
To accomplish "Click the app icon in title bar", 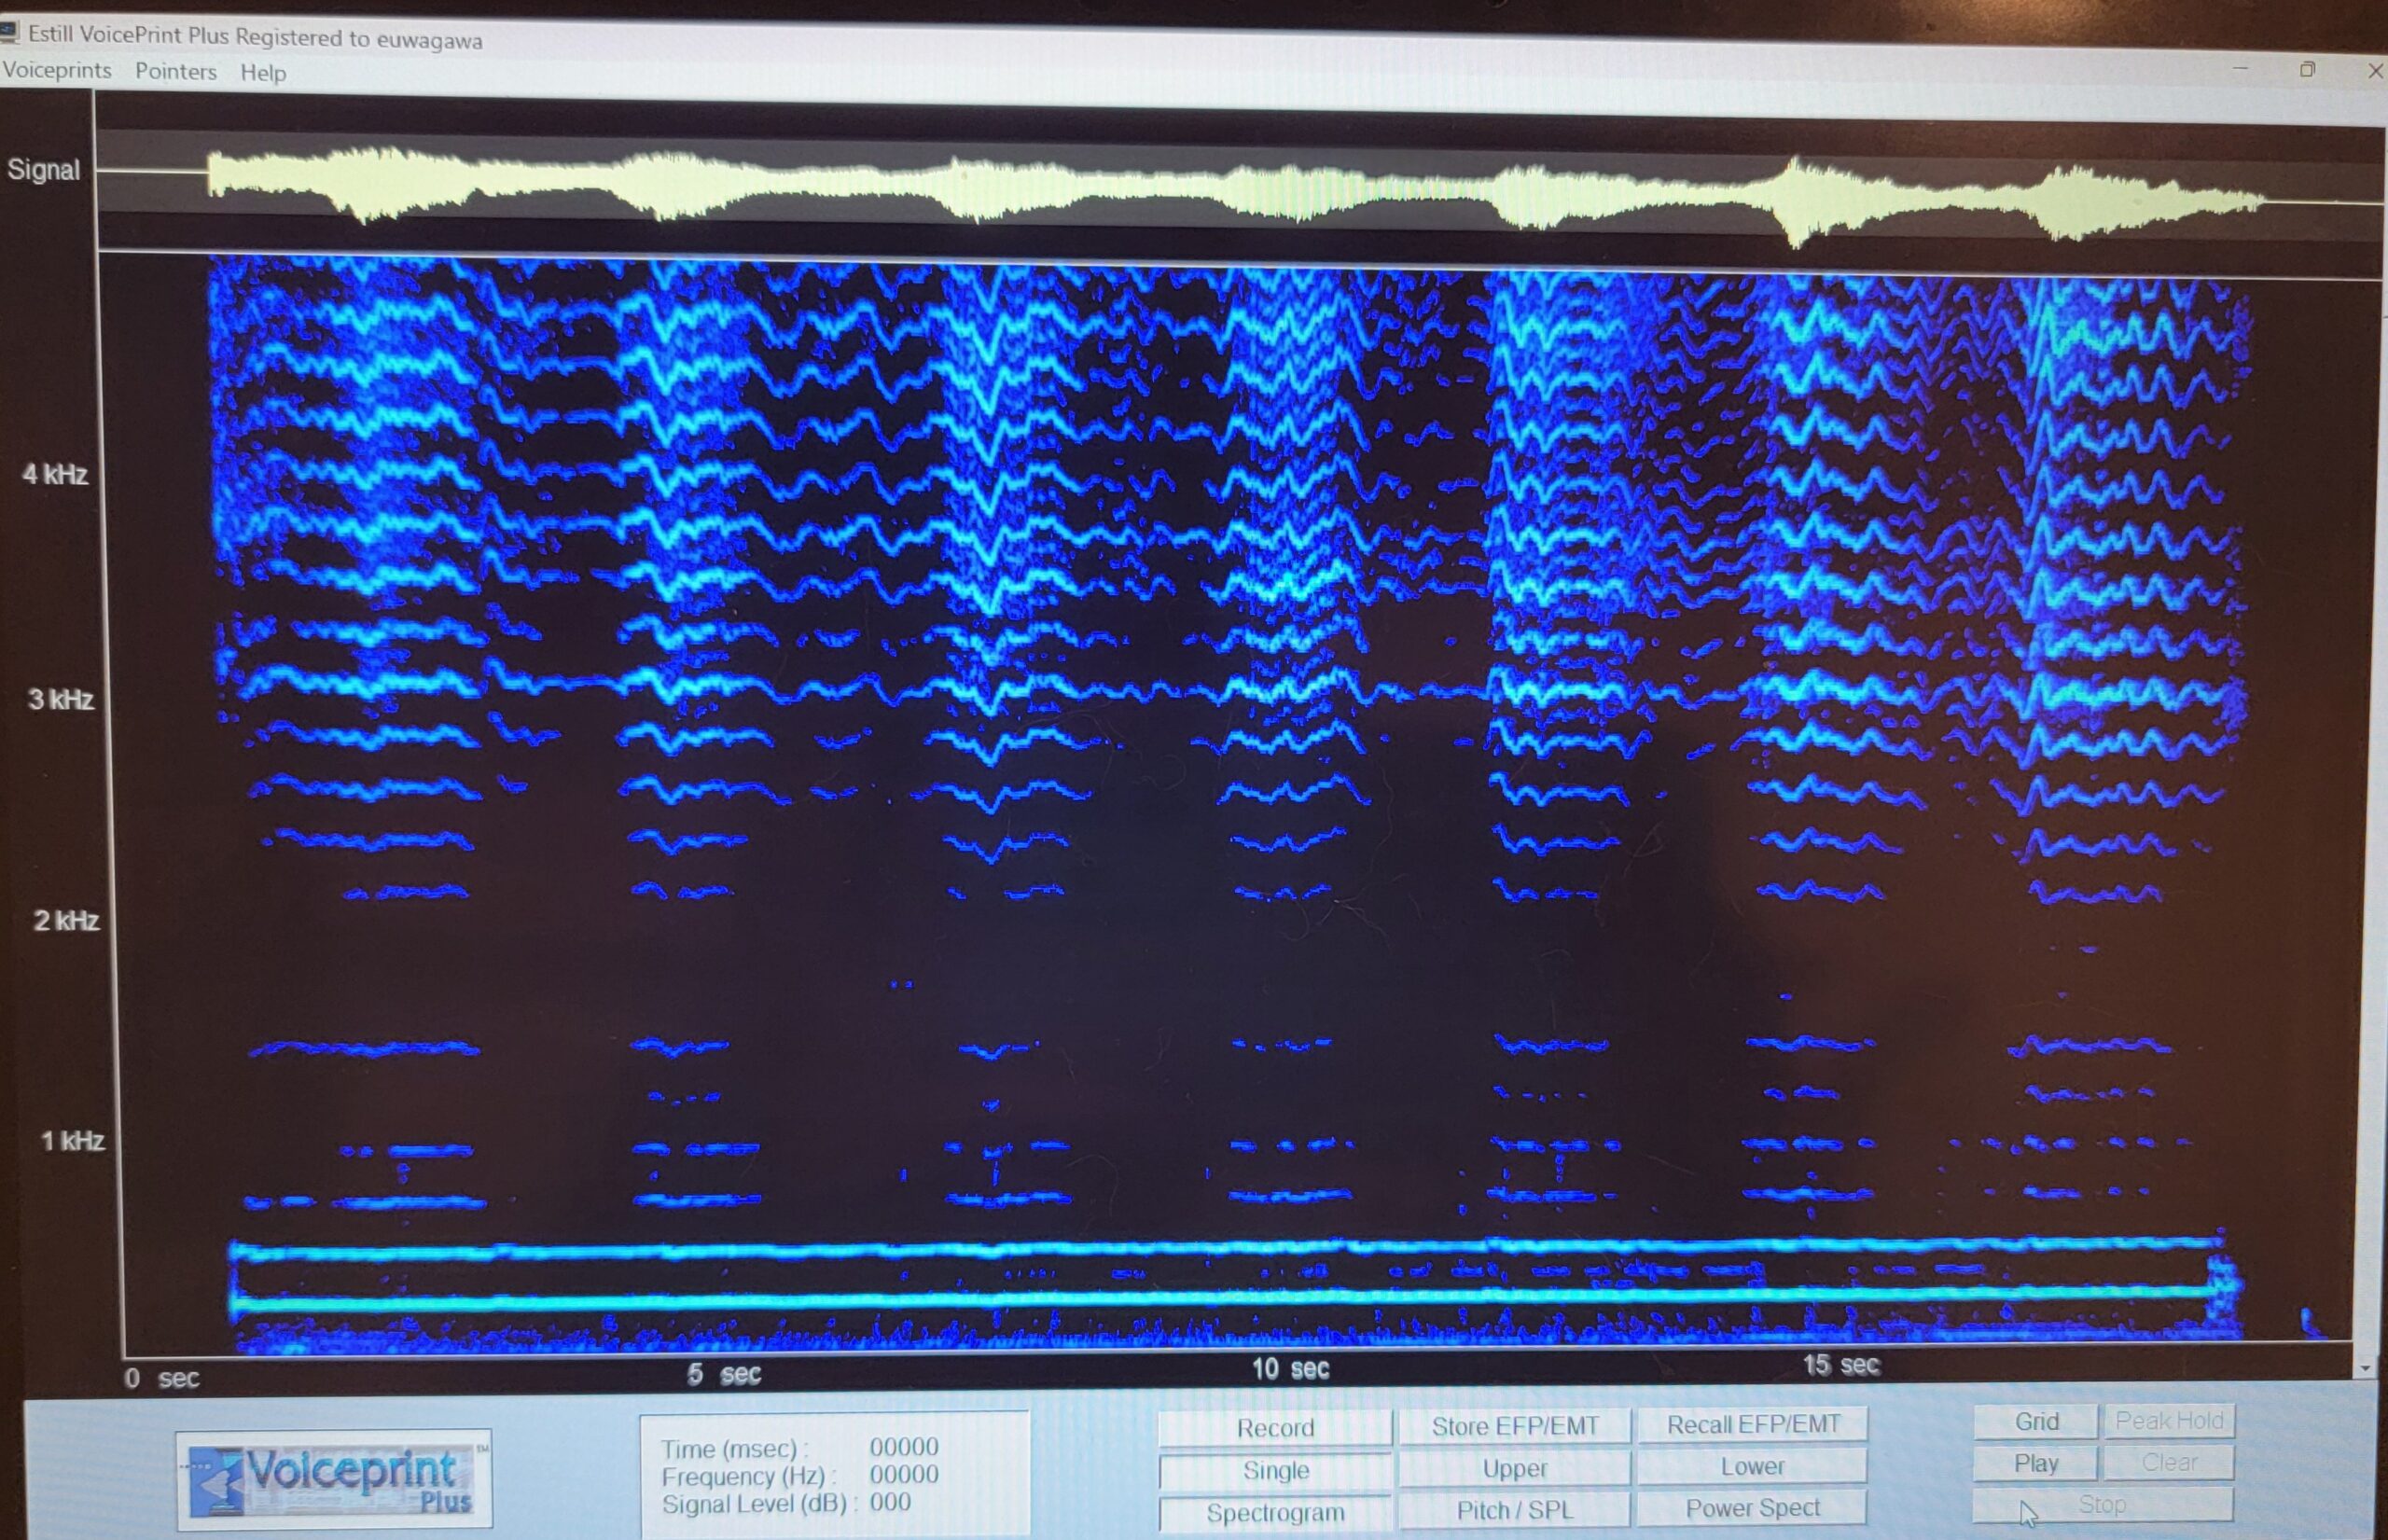I will [x=9, y=33].
